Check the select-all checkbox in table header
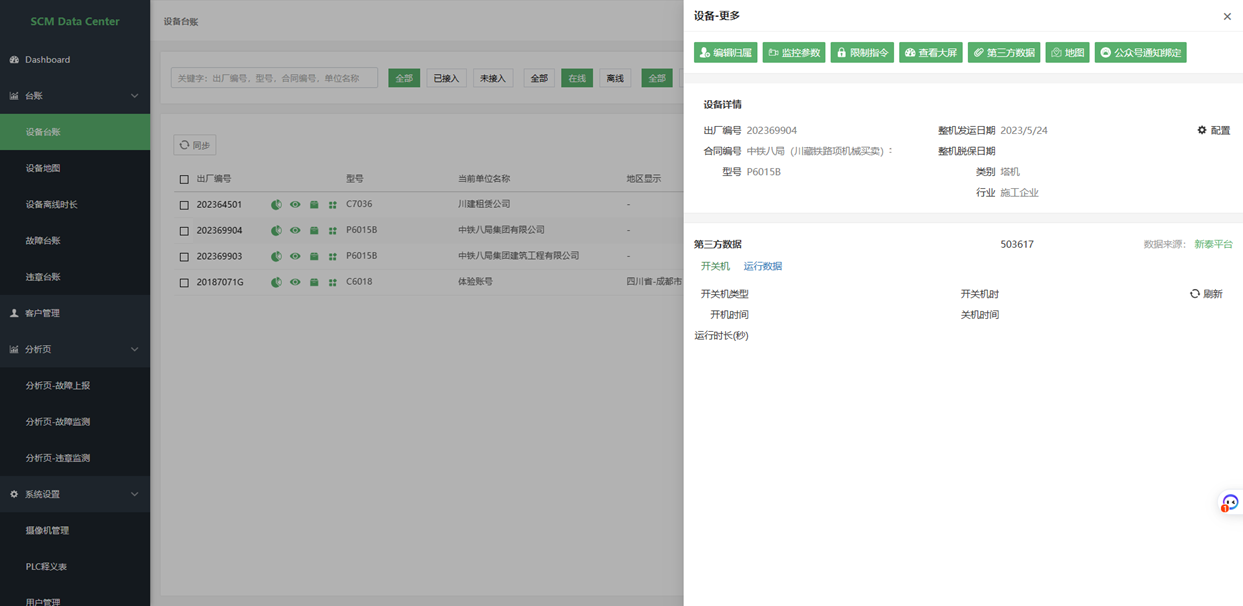 click(x=184, y=178)
